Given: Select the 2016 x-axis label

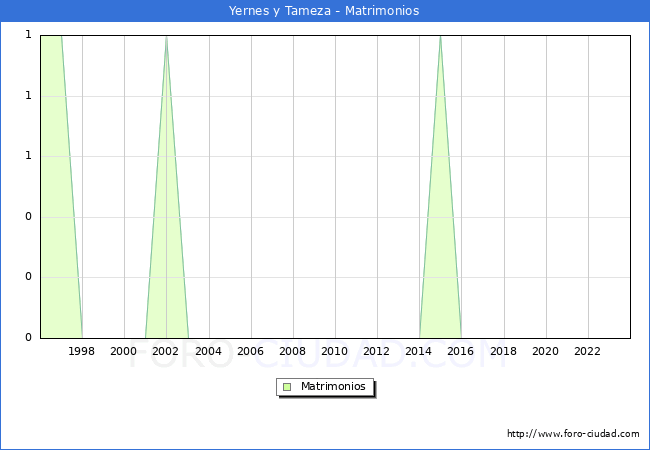Looking at the screenshot, I should point(461,351).
